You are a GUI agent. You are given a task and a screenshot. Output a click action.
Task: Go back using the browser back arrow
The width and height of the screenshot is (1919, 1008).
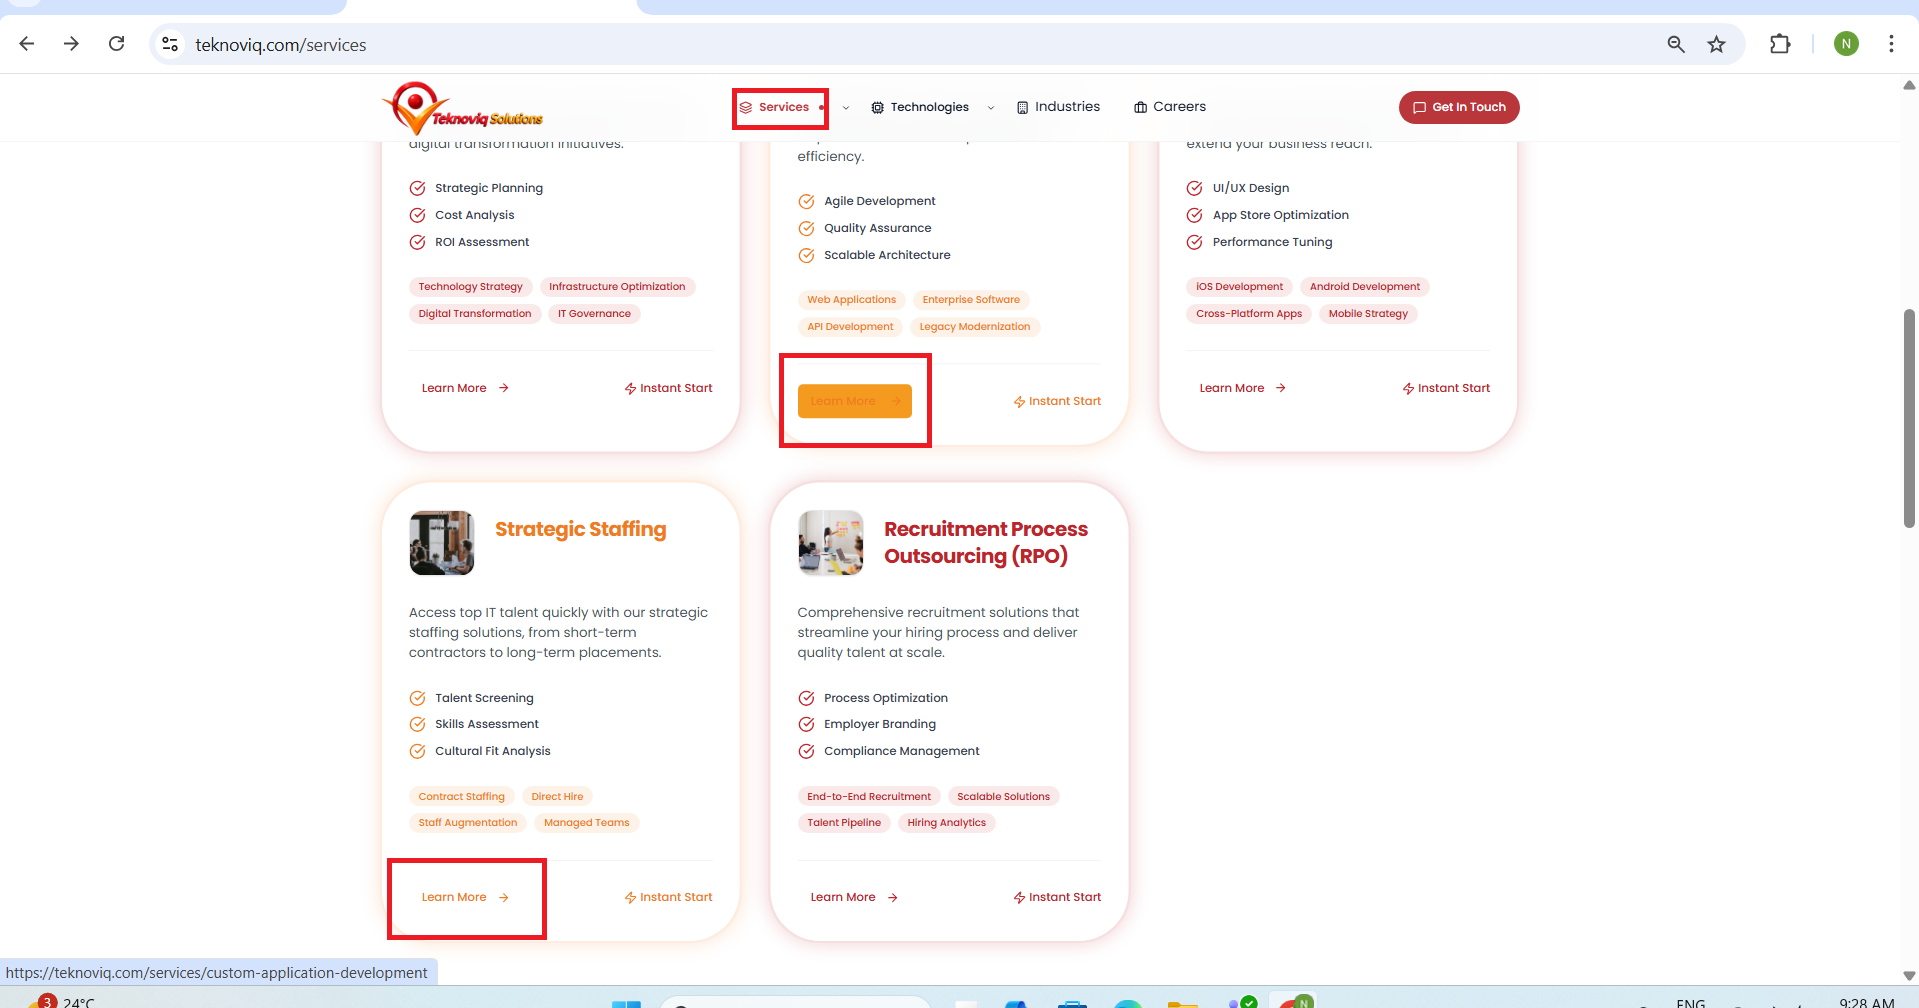click(x=27, y=44)
